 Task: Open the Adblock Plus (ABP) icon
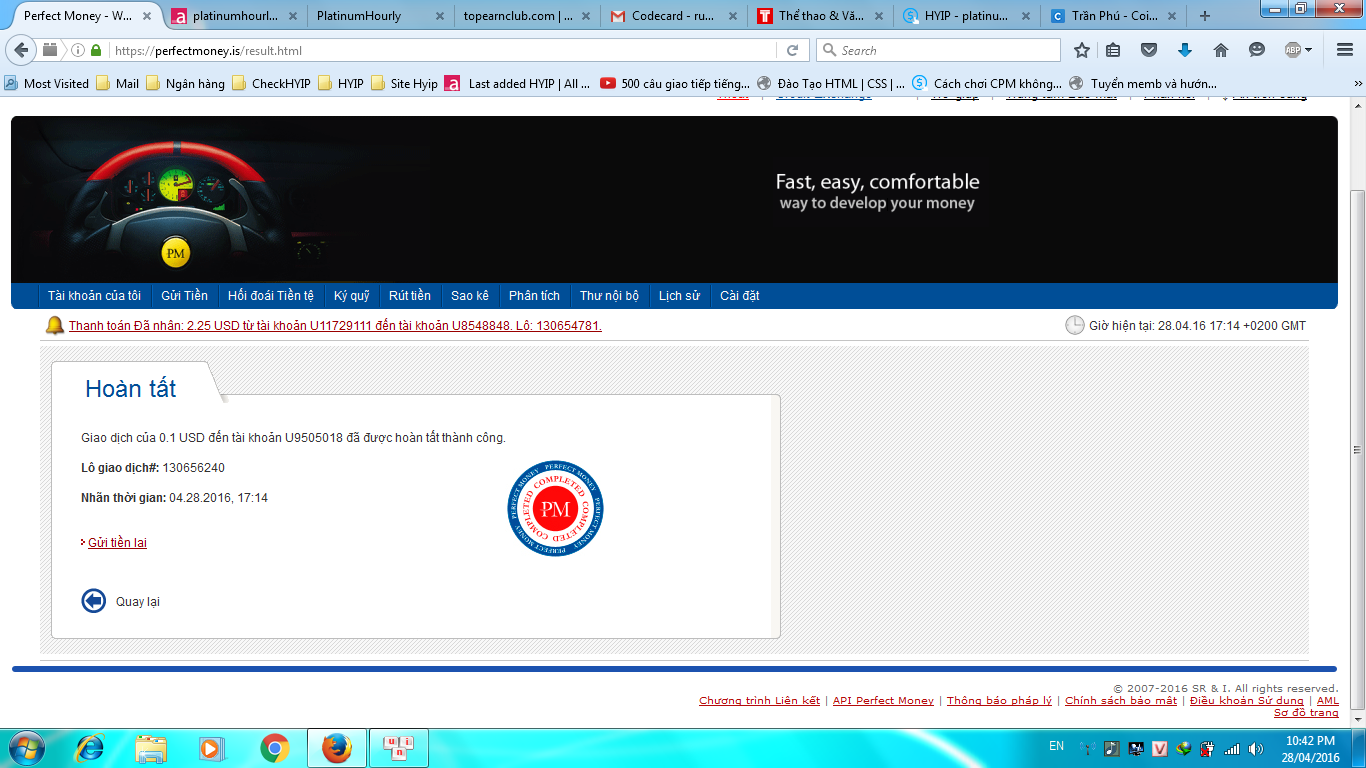[1292, 50]
